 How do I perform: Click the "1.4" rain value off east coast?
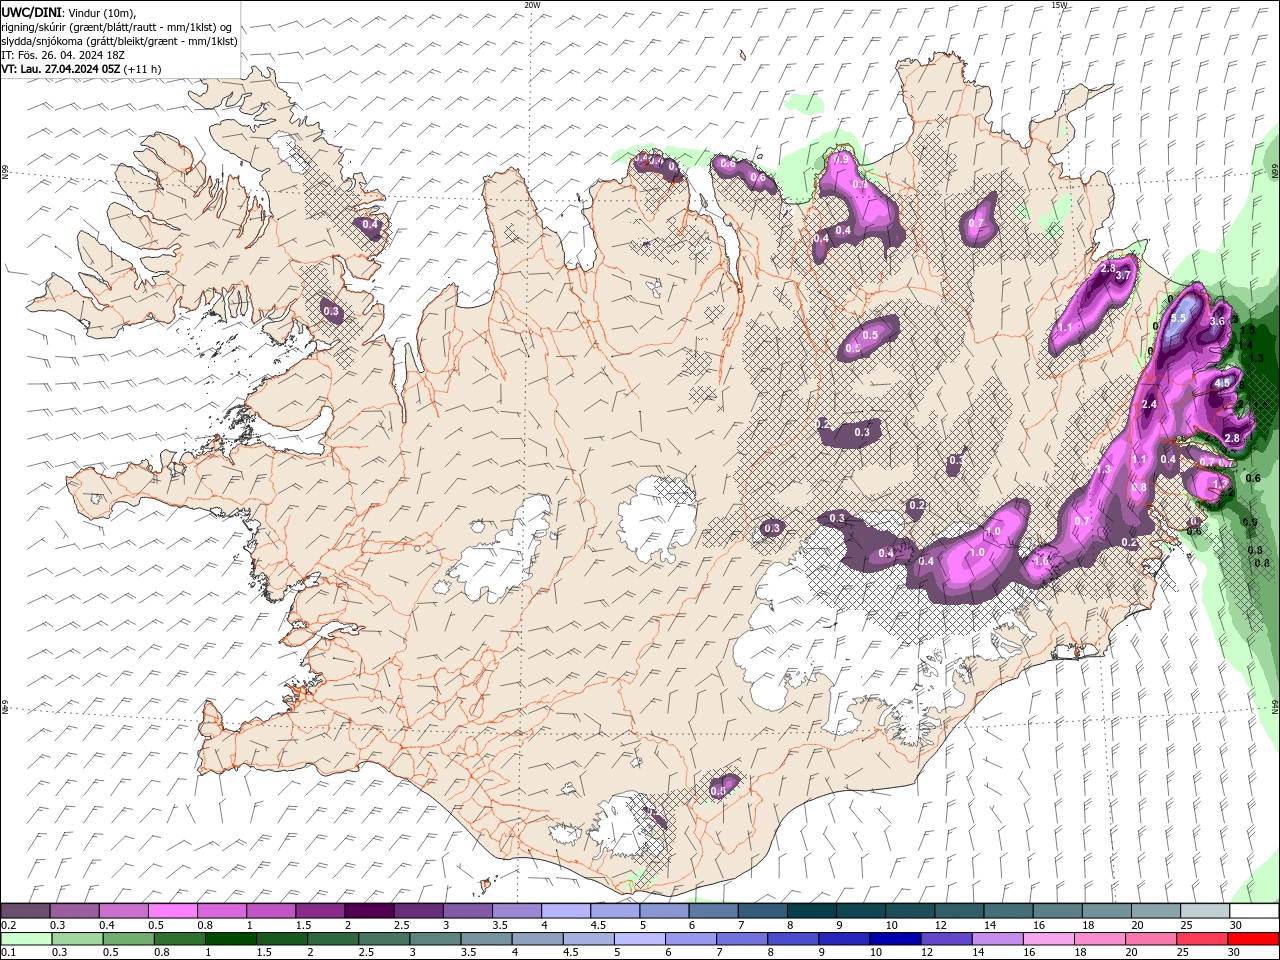coord(1246,345)
